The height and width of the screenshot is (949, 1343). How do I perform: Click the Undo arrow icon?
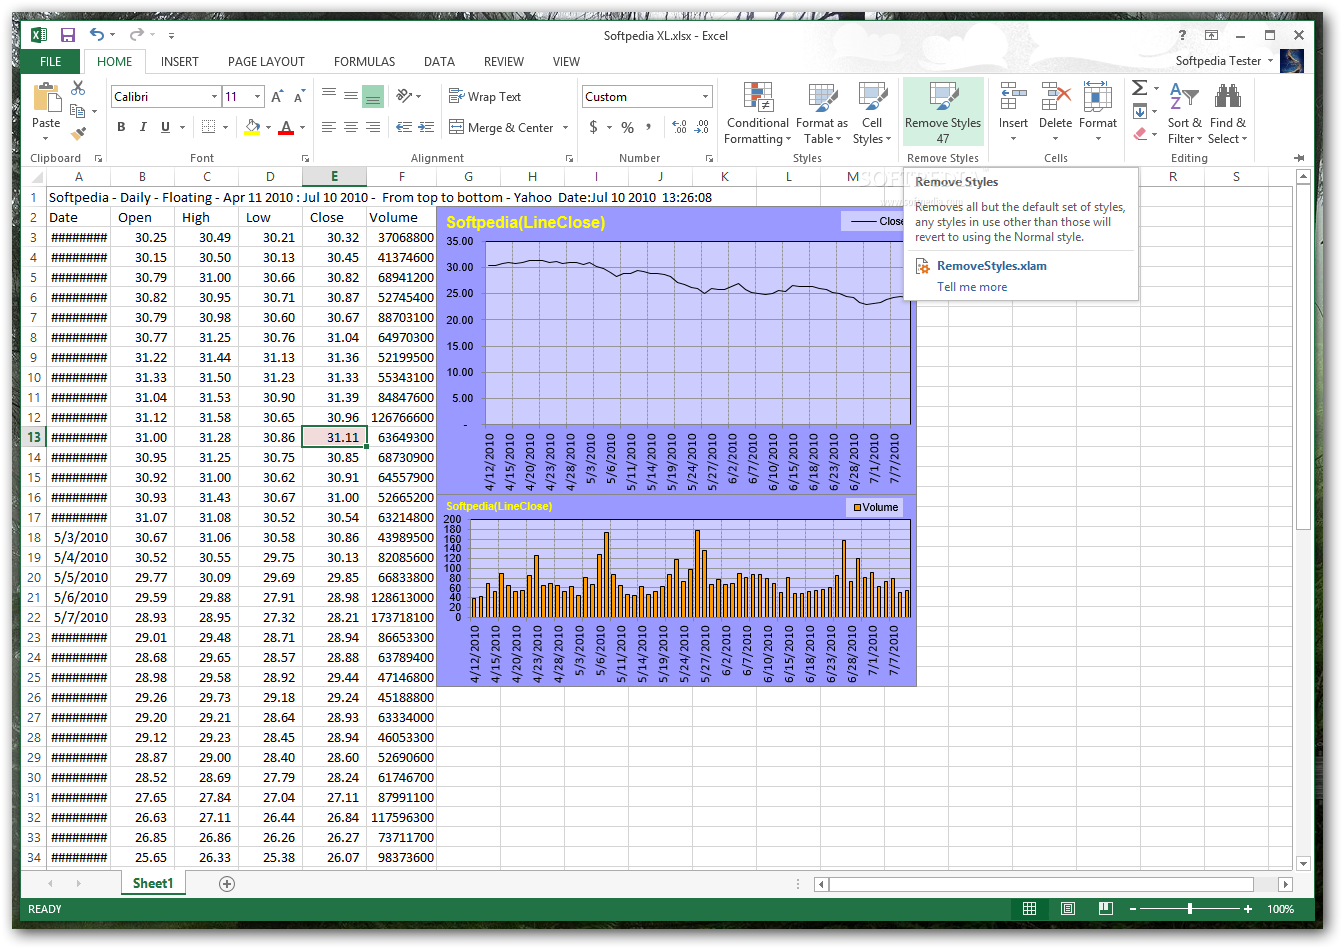[x=96, y=35]
